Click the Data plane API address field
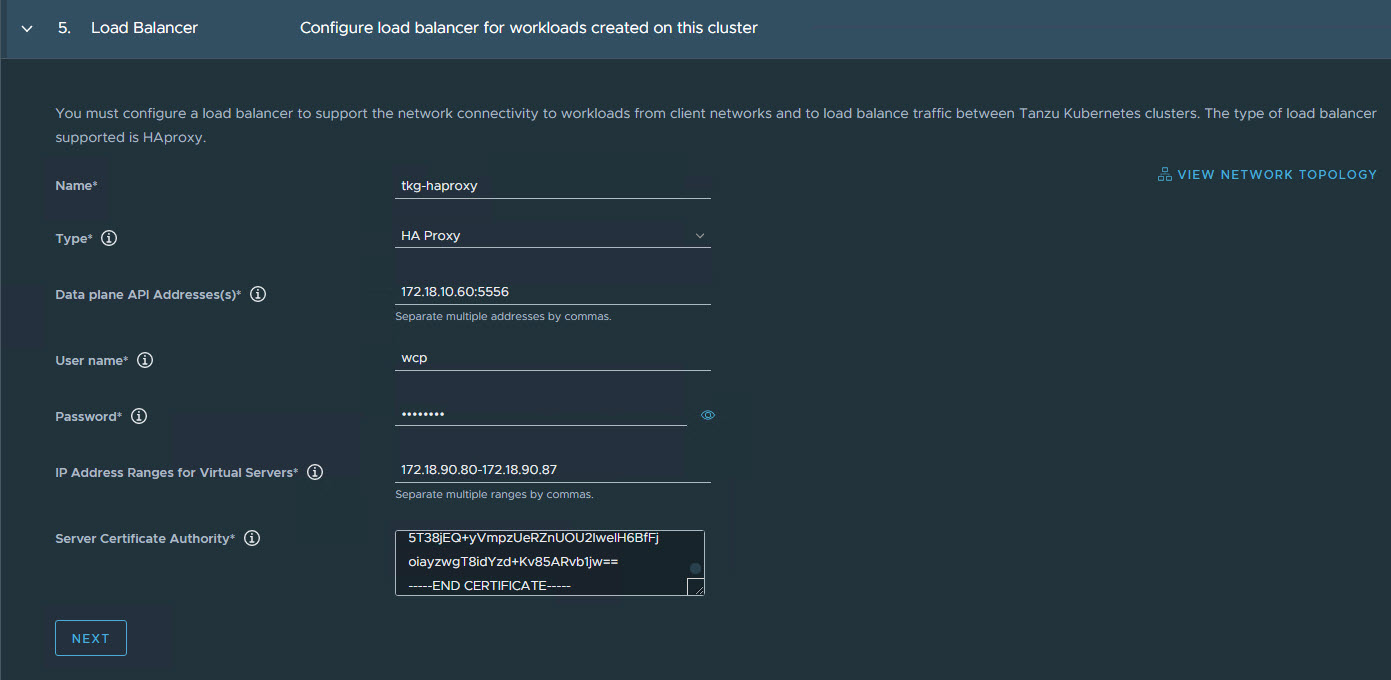 coord(552,292)
